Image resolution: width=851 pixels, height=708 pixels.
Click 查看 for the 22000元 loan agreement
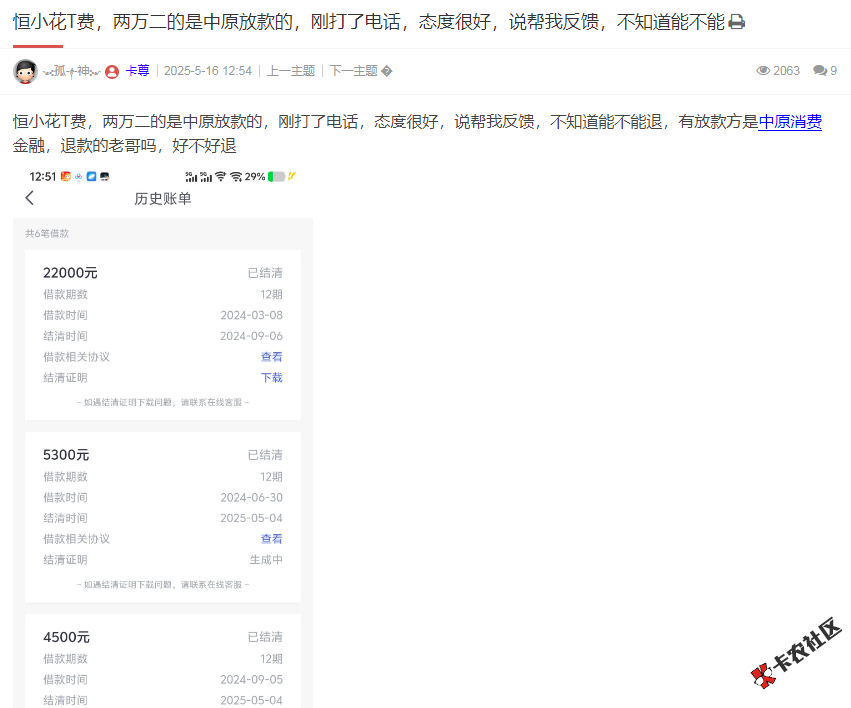(x=271, y=356)
